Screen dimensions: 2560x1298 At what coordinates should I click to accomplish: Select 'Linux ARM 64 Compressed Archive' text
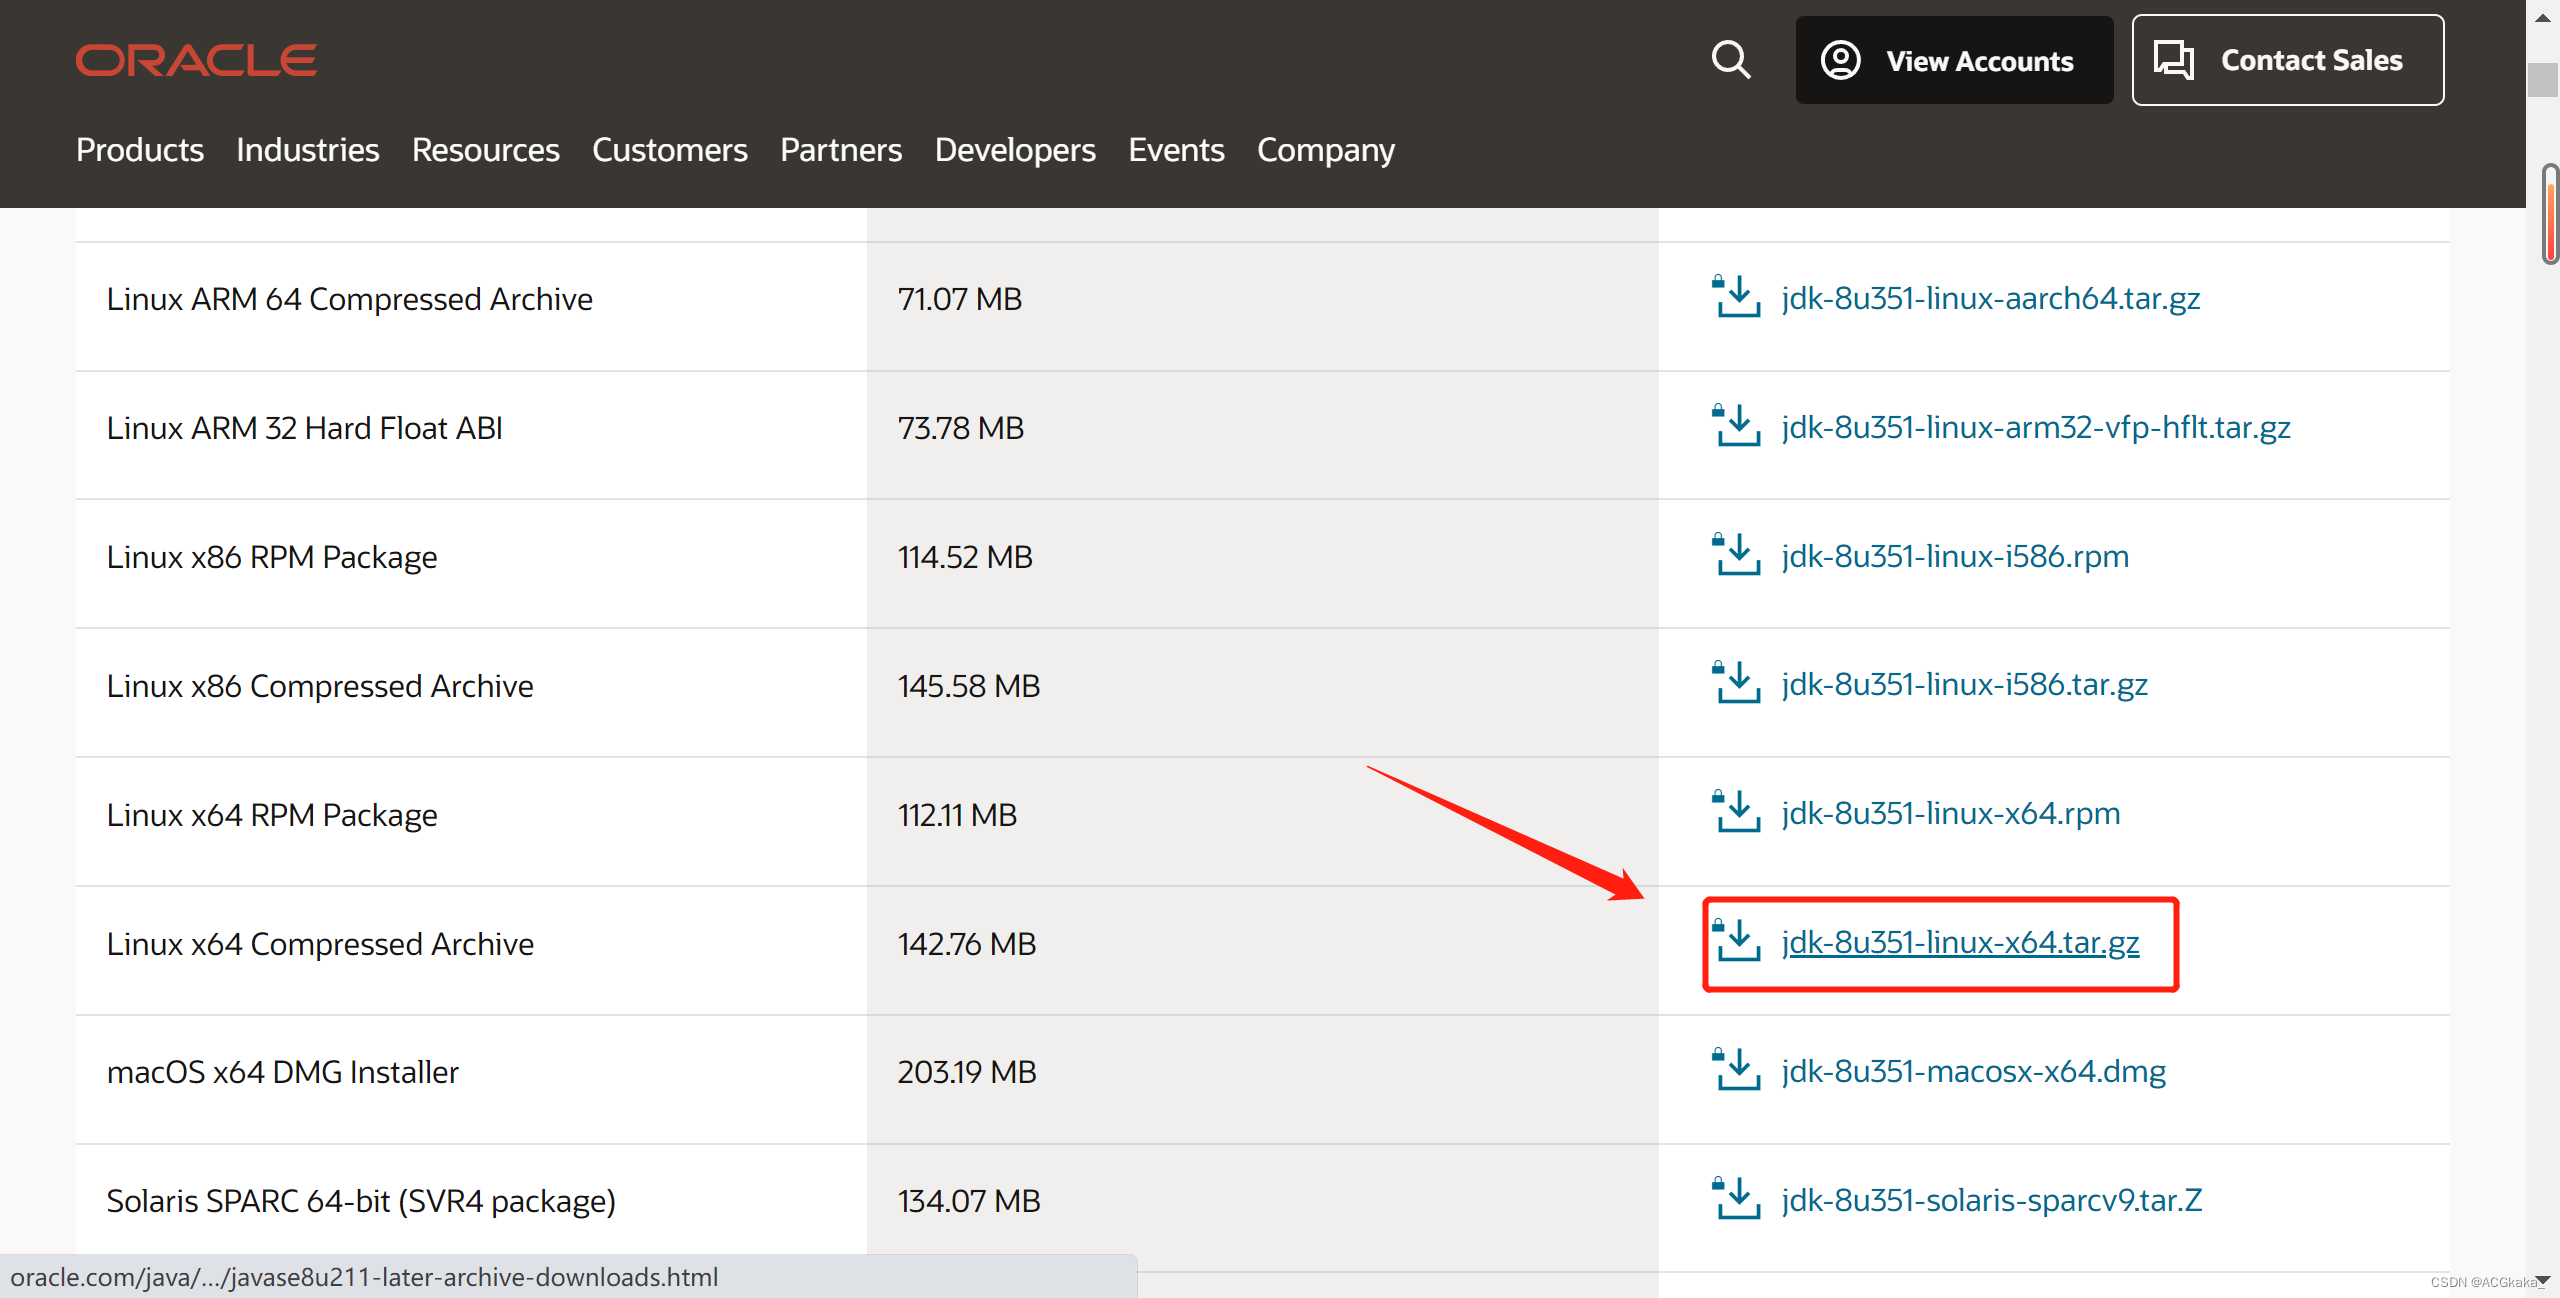click(x=350, y=299)
